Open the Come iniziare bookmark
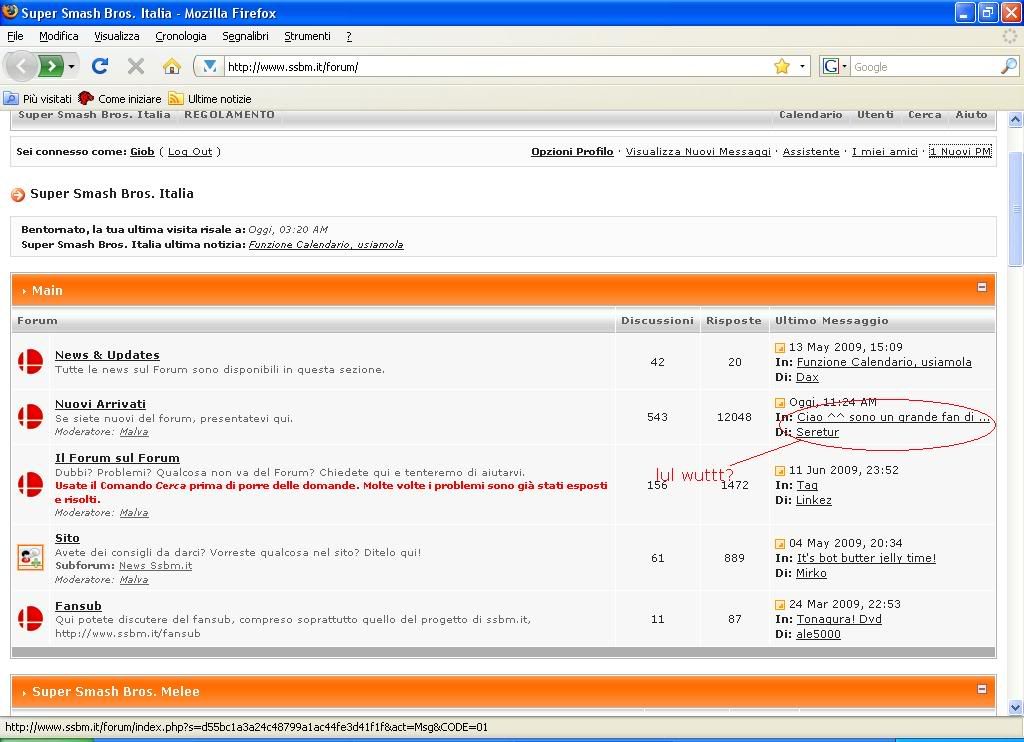1024x742 pixels. click(120, 99)
